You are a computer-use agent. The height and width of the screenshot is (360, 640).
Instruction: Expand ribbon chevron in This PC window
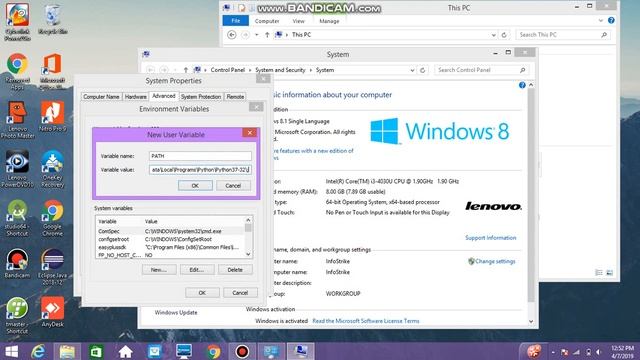click(x=600, y=20)
